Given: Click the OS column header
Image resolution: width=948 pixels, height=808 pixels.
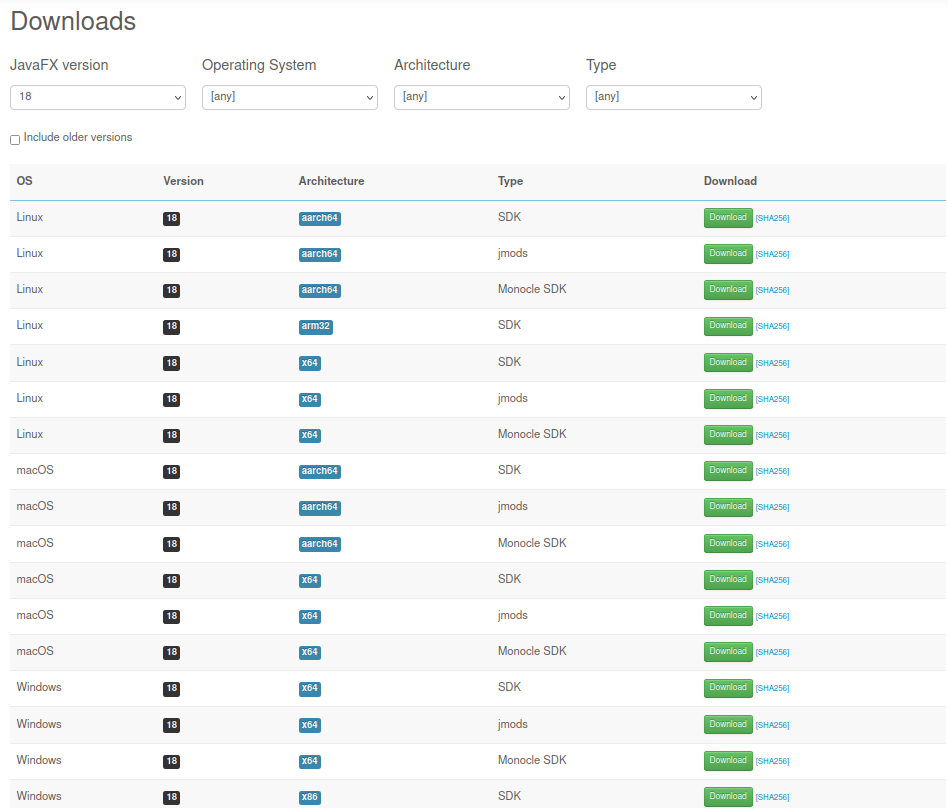Looking at the screenshot, I should coord(25,181).
